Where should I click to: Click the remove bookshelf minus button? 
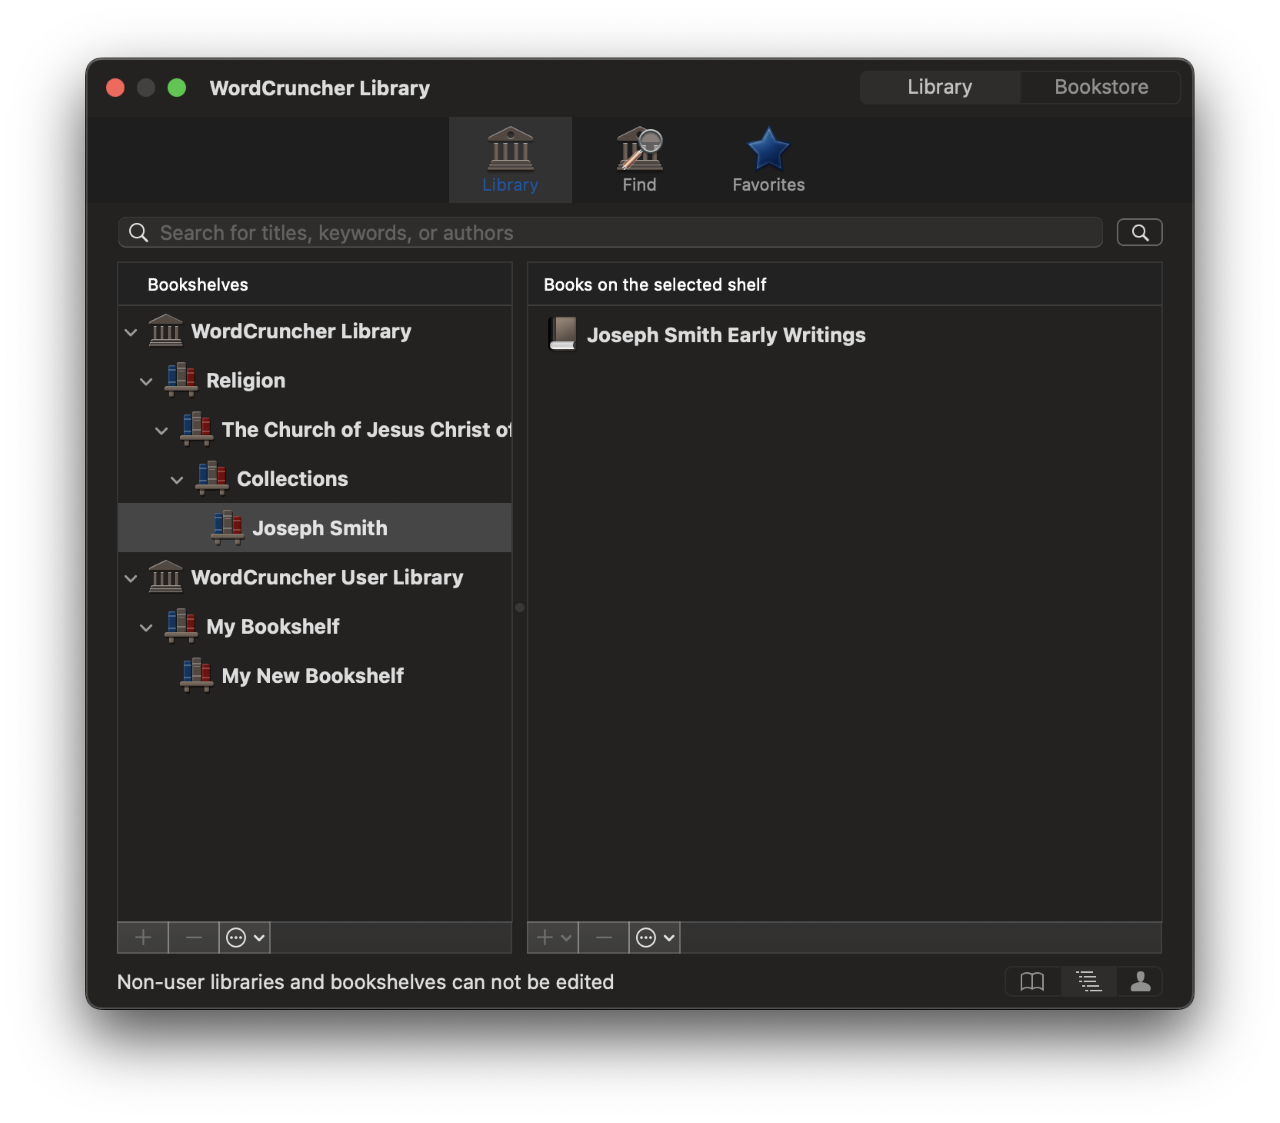click(x=194, y=937)
